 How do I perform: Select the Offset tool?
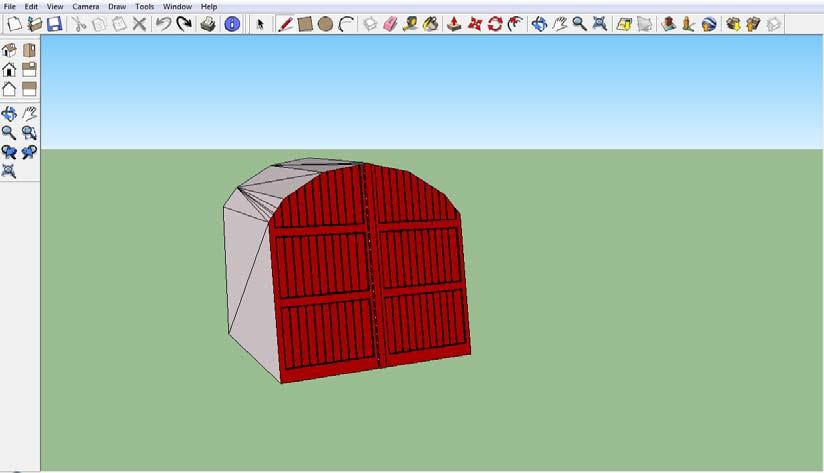pyautogui.click(x=515, y=24)
